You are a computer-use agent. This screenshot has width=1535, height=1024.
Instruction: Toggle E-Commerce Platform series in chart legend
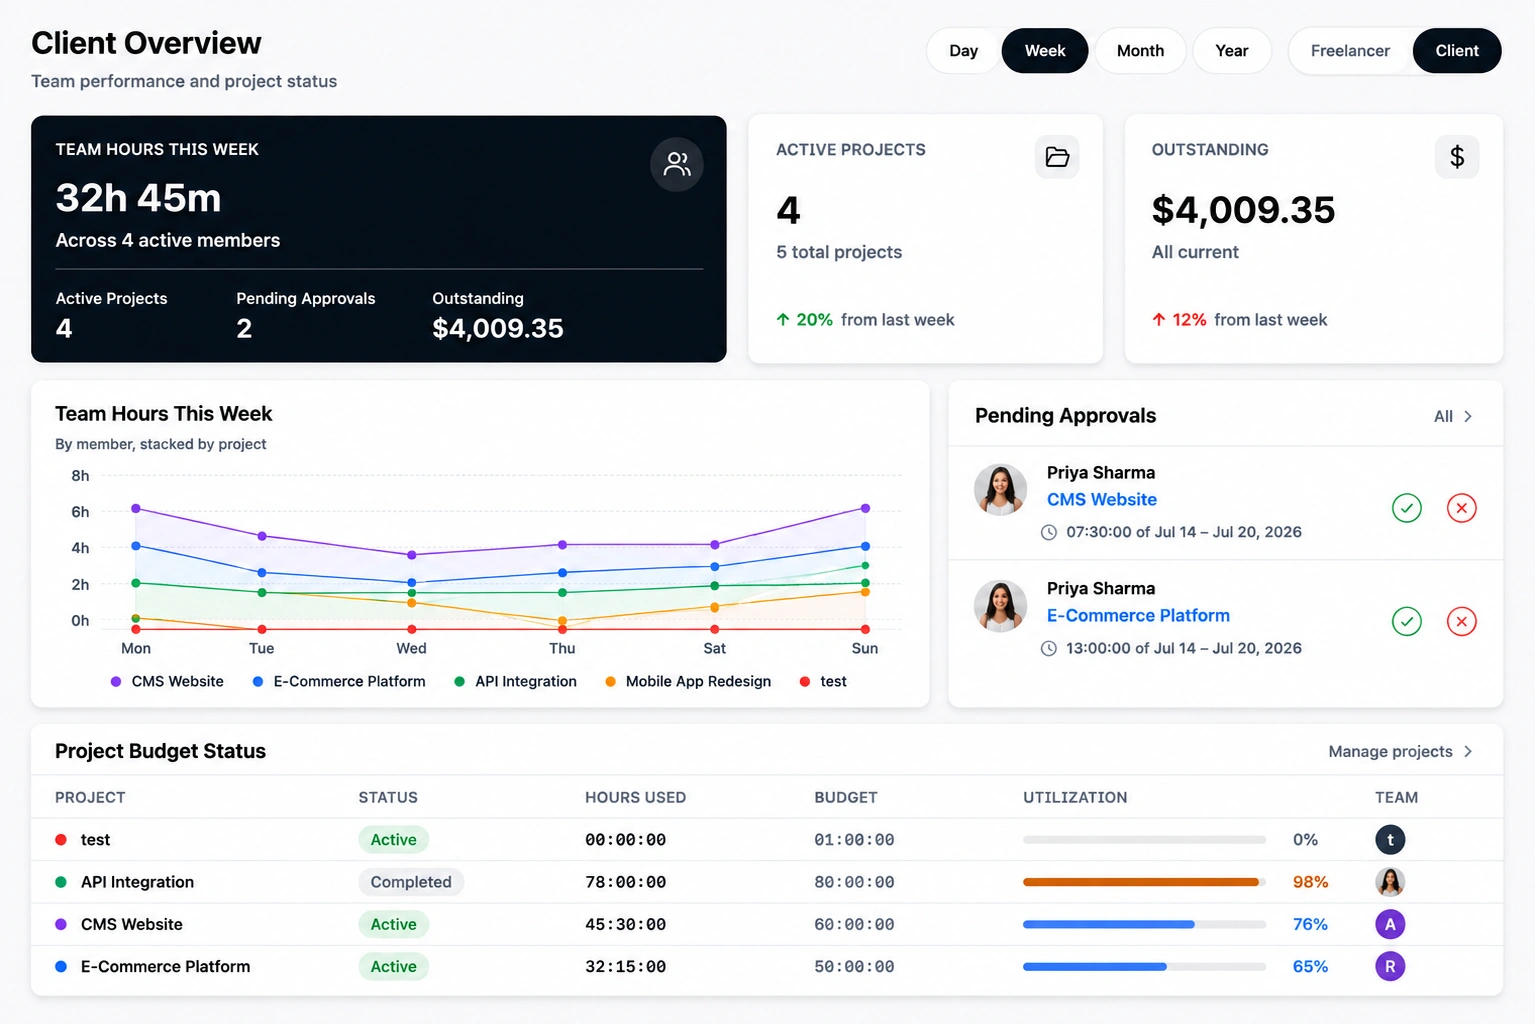click(339, 682)
